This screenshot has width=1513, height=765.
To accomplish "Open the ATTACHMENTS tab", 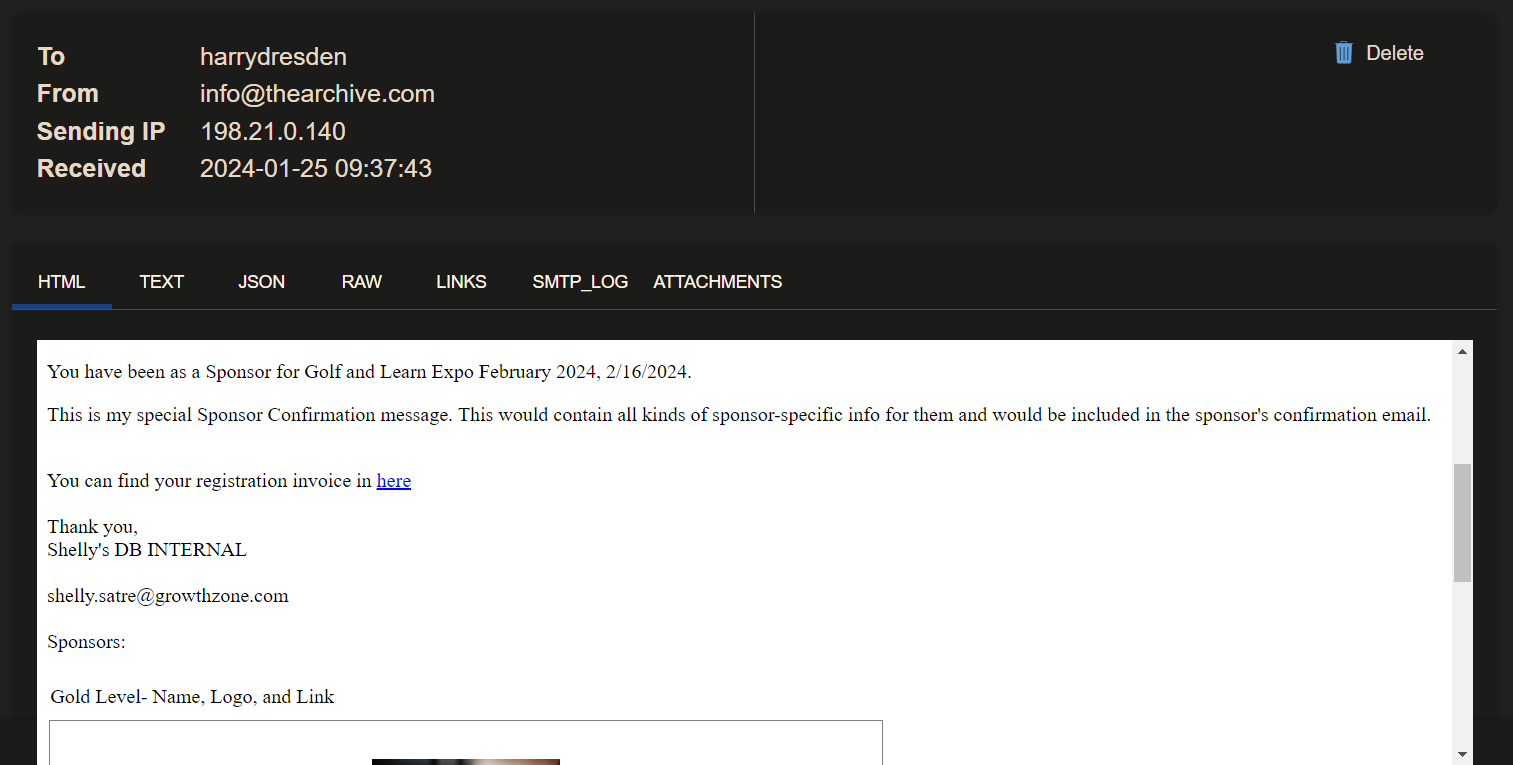I will pyautogui.click(x=717, y=282).
